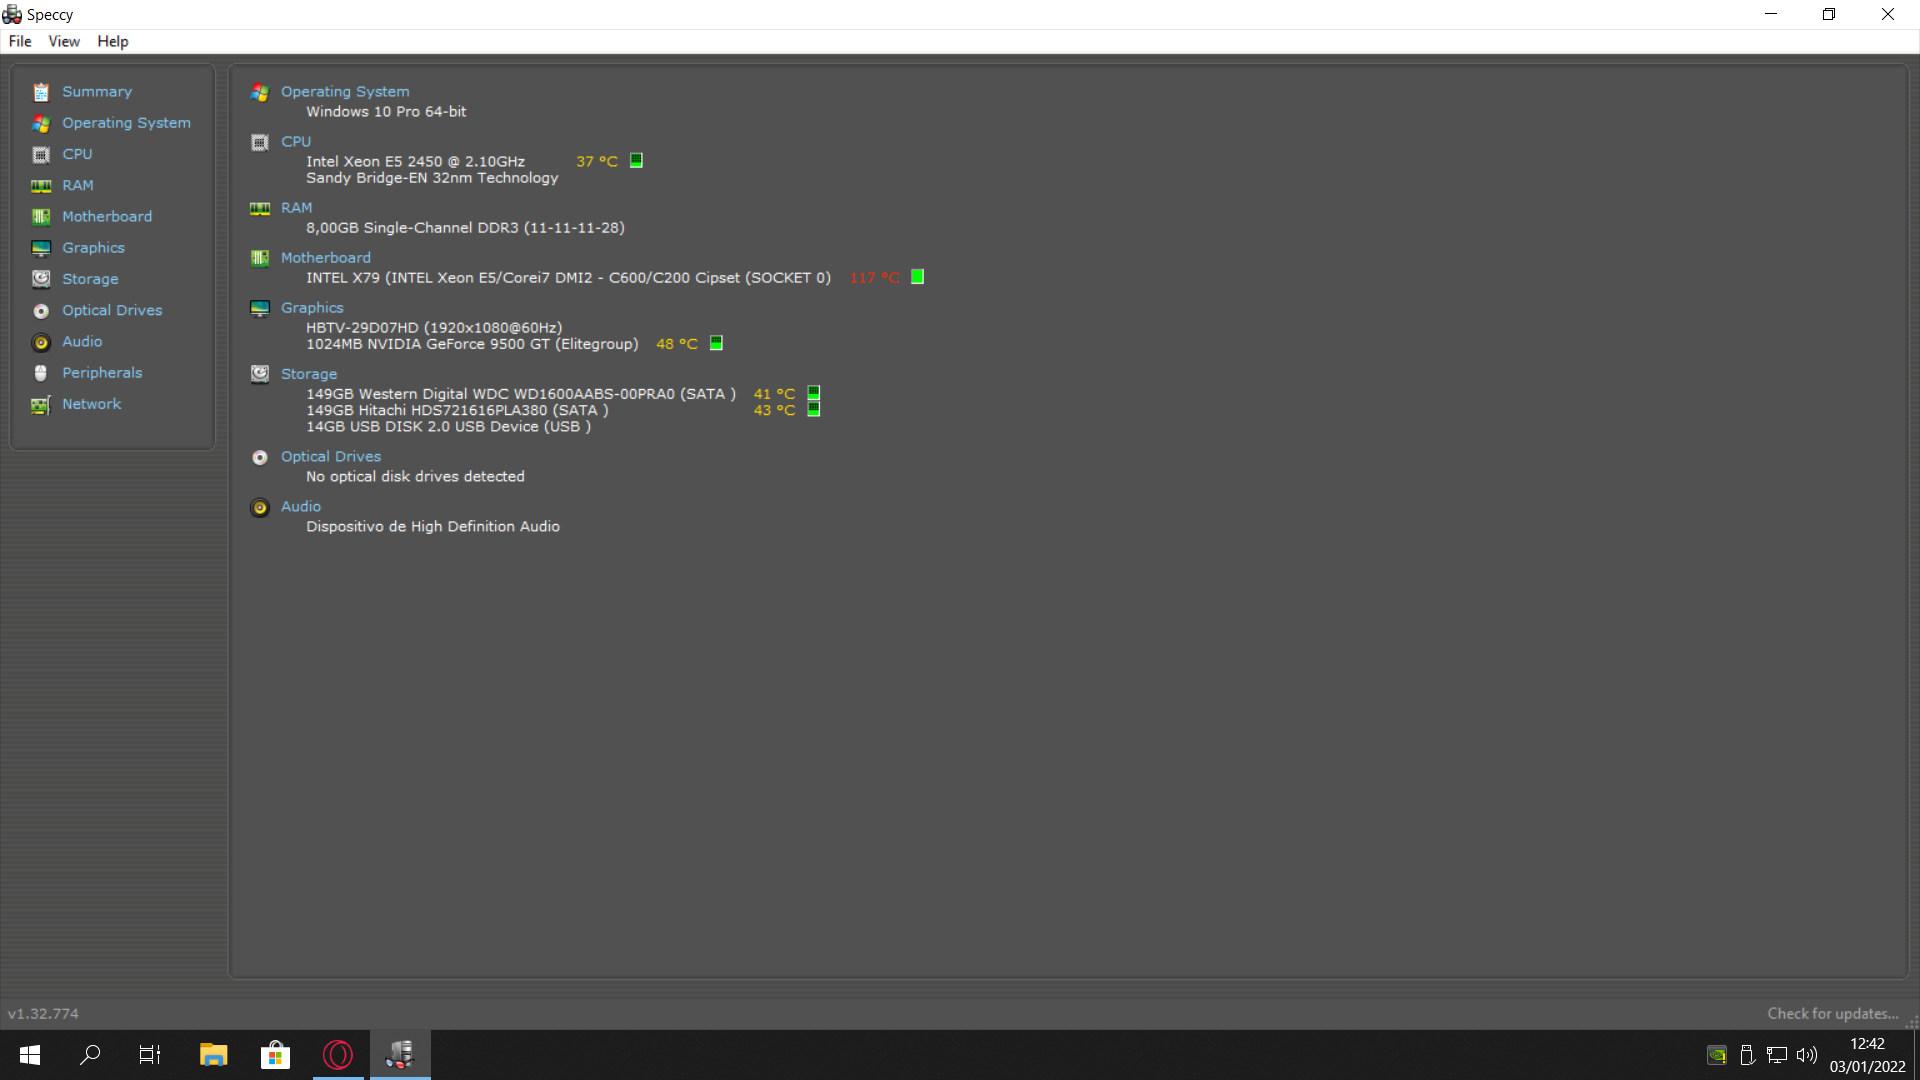This screenshot has width=1920, height=1080.
Task: Click the CPU temperature indicator beside 37 °C
Action: coord(636,160)
